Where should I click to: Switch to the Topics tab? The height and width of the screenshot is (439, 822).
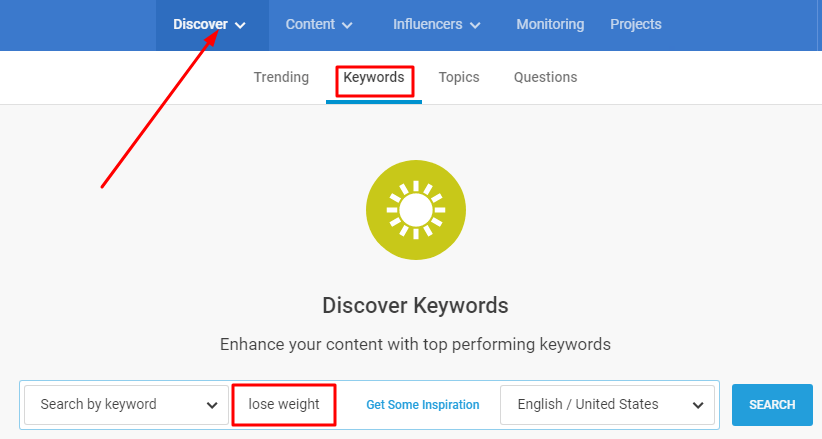pyautogui.click(x=459, y=77)
